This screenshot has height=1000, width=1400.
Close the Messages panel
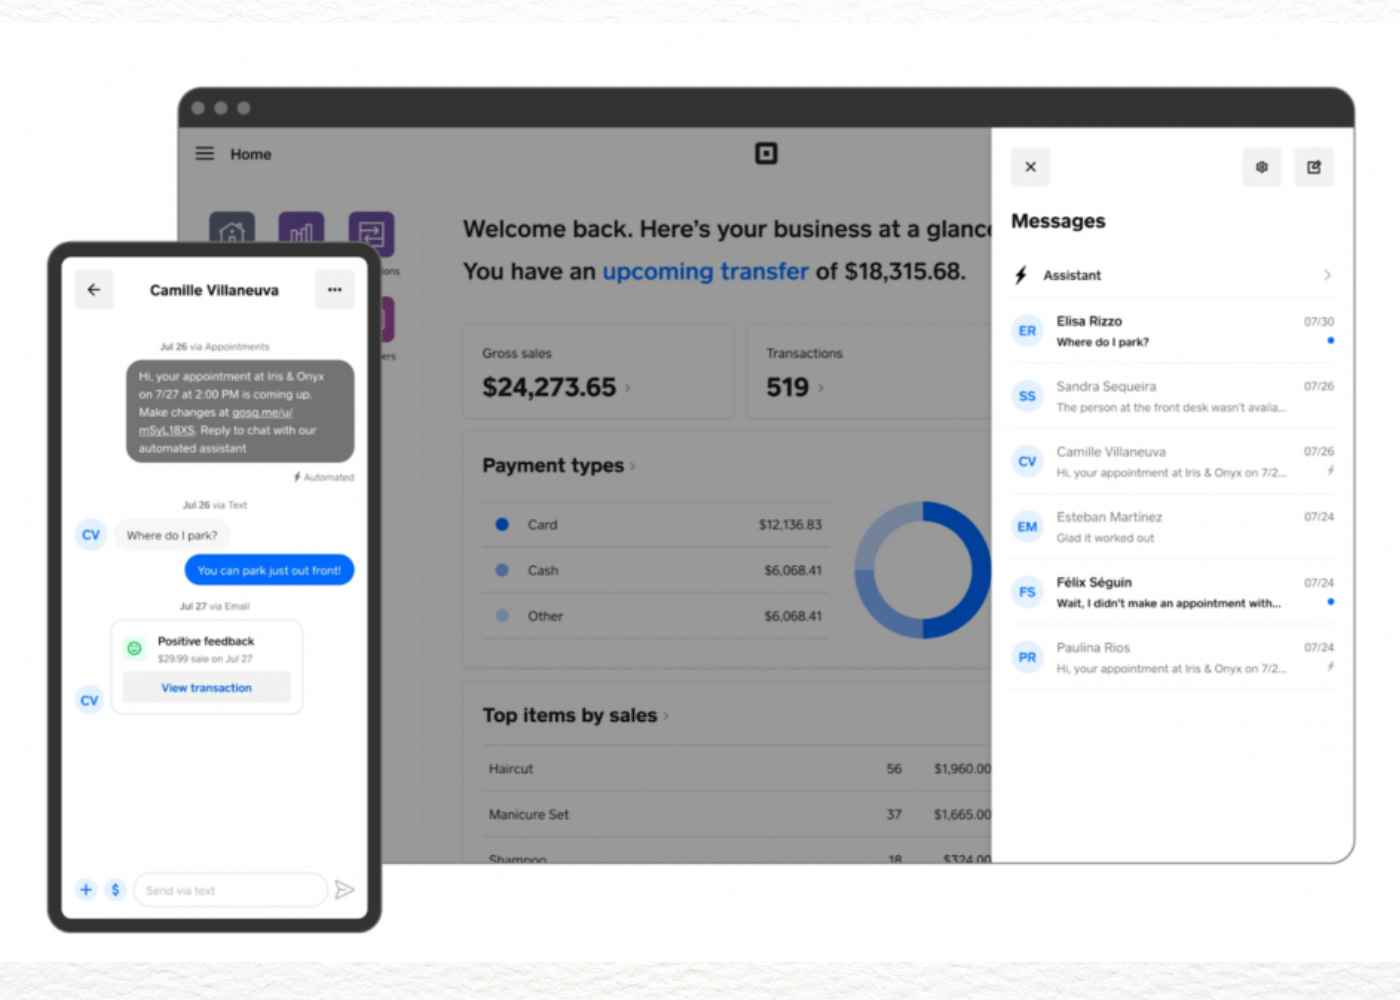(x=1030, y=167)
